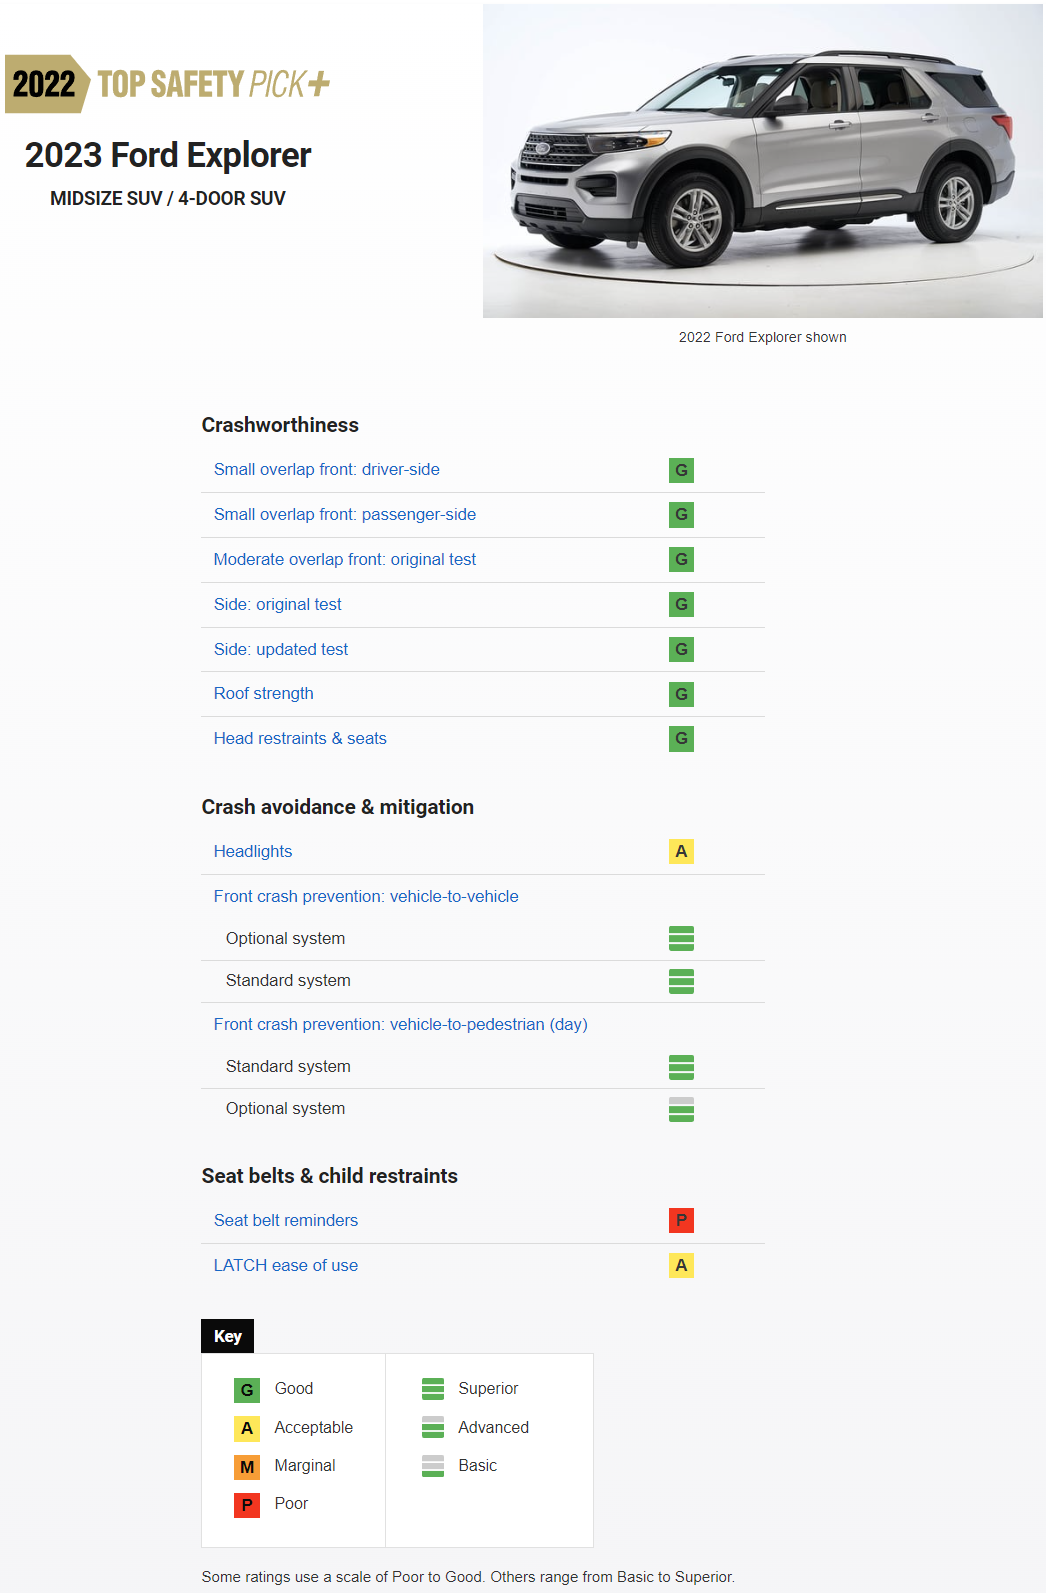
Task: Click Acceptable icon for Headlights
Action: click(x=681, y=852)
